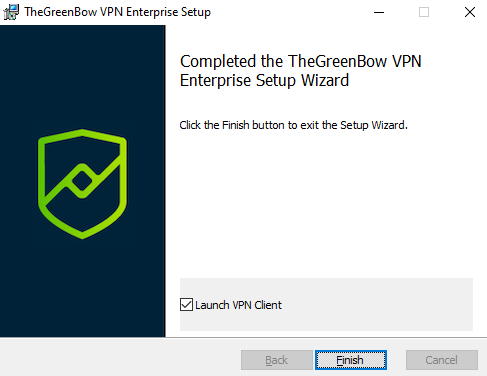Screen dimensions: 487x376
Task: Close the setup window with the X icon
Action: (x=470, y=12)
